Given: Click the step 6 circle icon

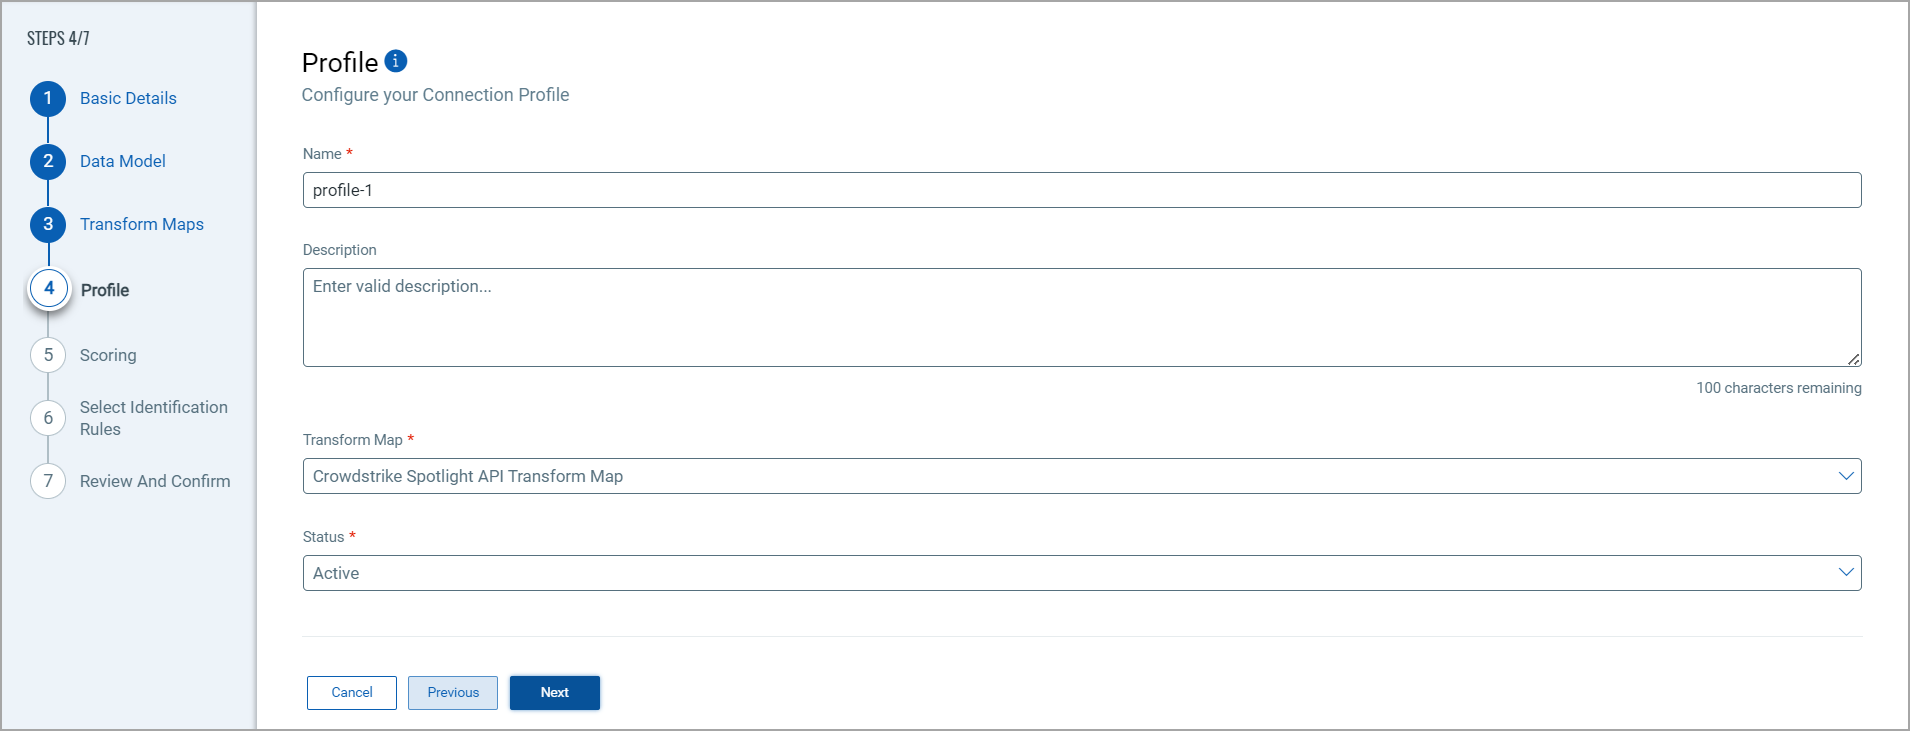Looking at the screenshot, I should coord(48,418).
